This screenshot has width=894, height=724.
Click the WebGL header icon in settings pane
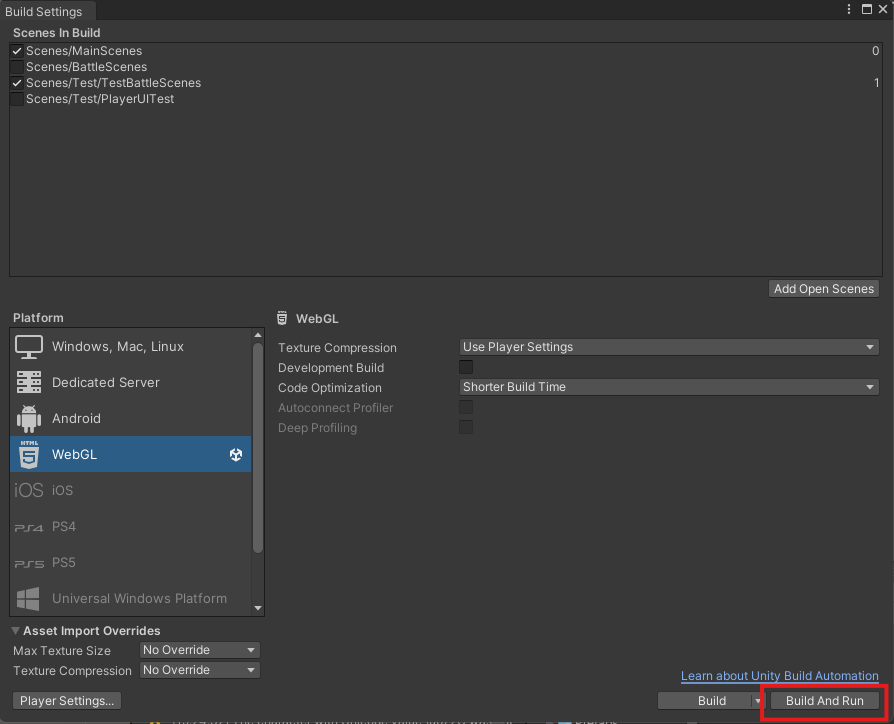(x=282, y=318)
